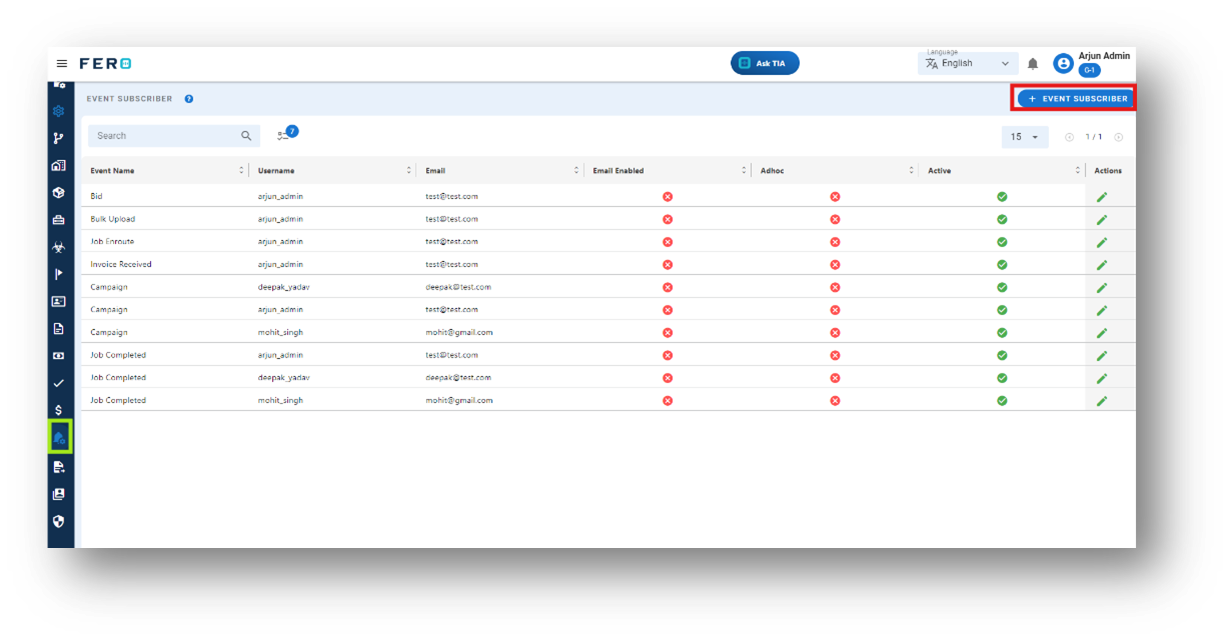Click the Username column header
This screenshot has width=1232, height=643.
click(276, 171)
